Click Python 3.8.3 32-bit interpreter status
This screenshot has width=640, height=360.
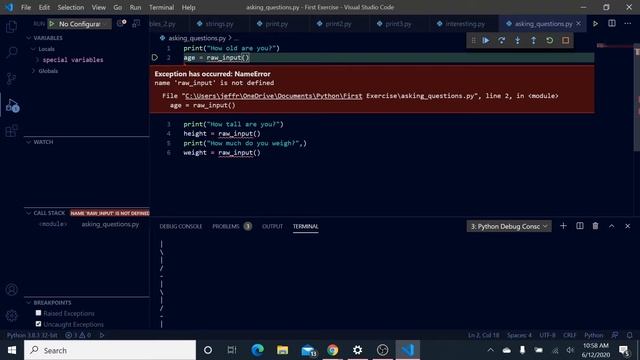coord(32,335)
